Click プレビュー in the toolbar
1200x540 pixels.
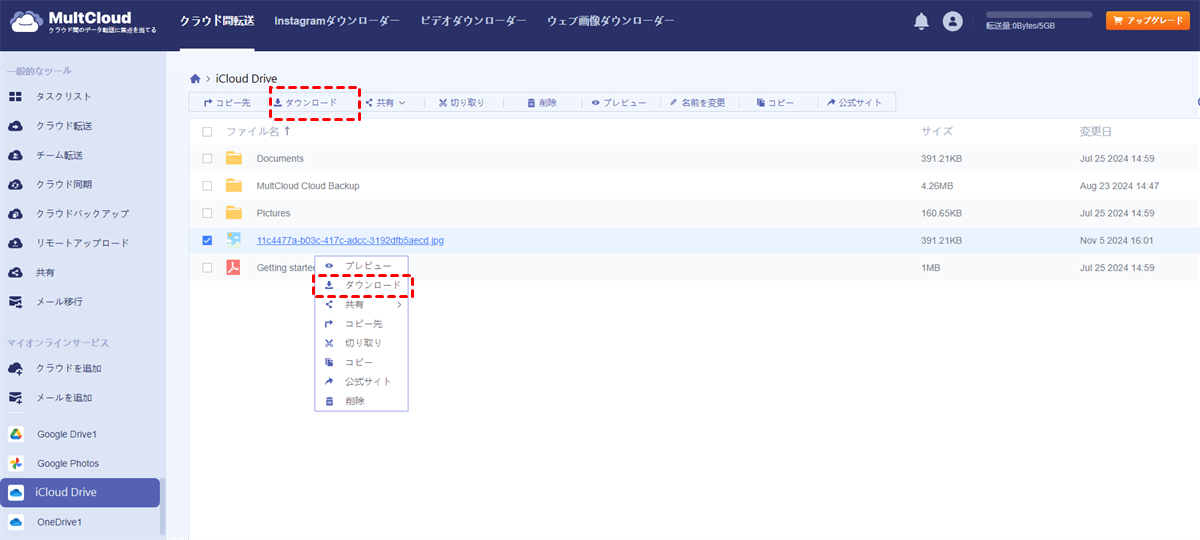pos(619,102)
